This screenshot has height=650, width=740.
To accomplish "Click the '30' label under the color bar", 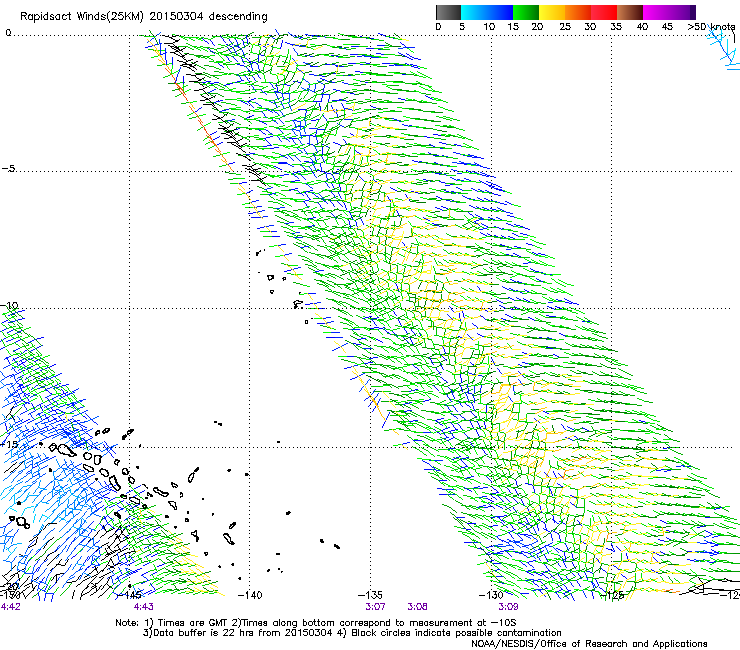I will [x=590, y=27].
